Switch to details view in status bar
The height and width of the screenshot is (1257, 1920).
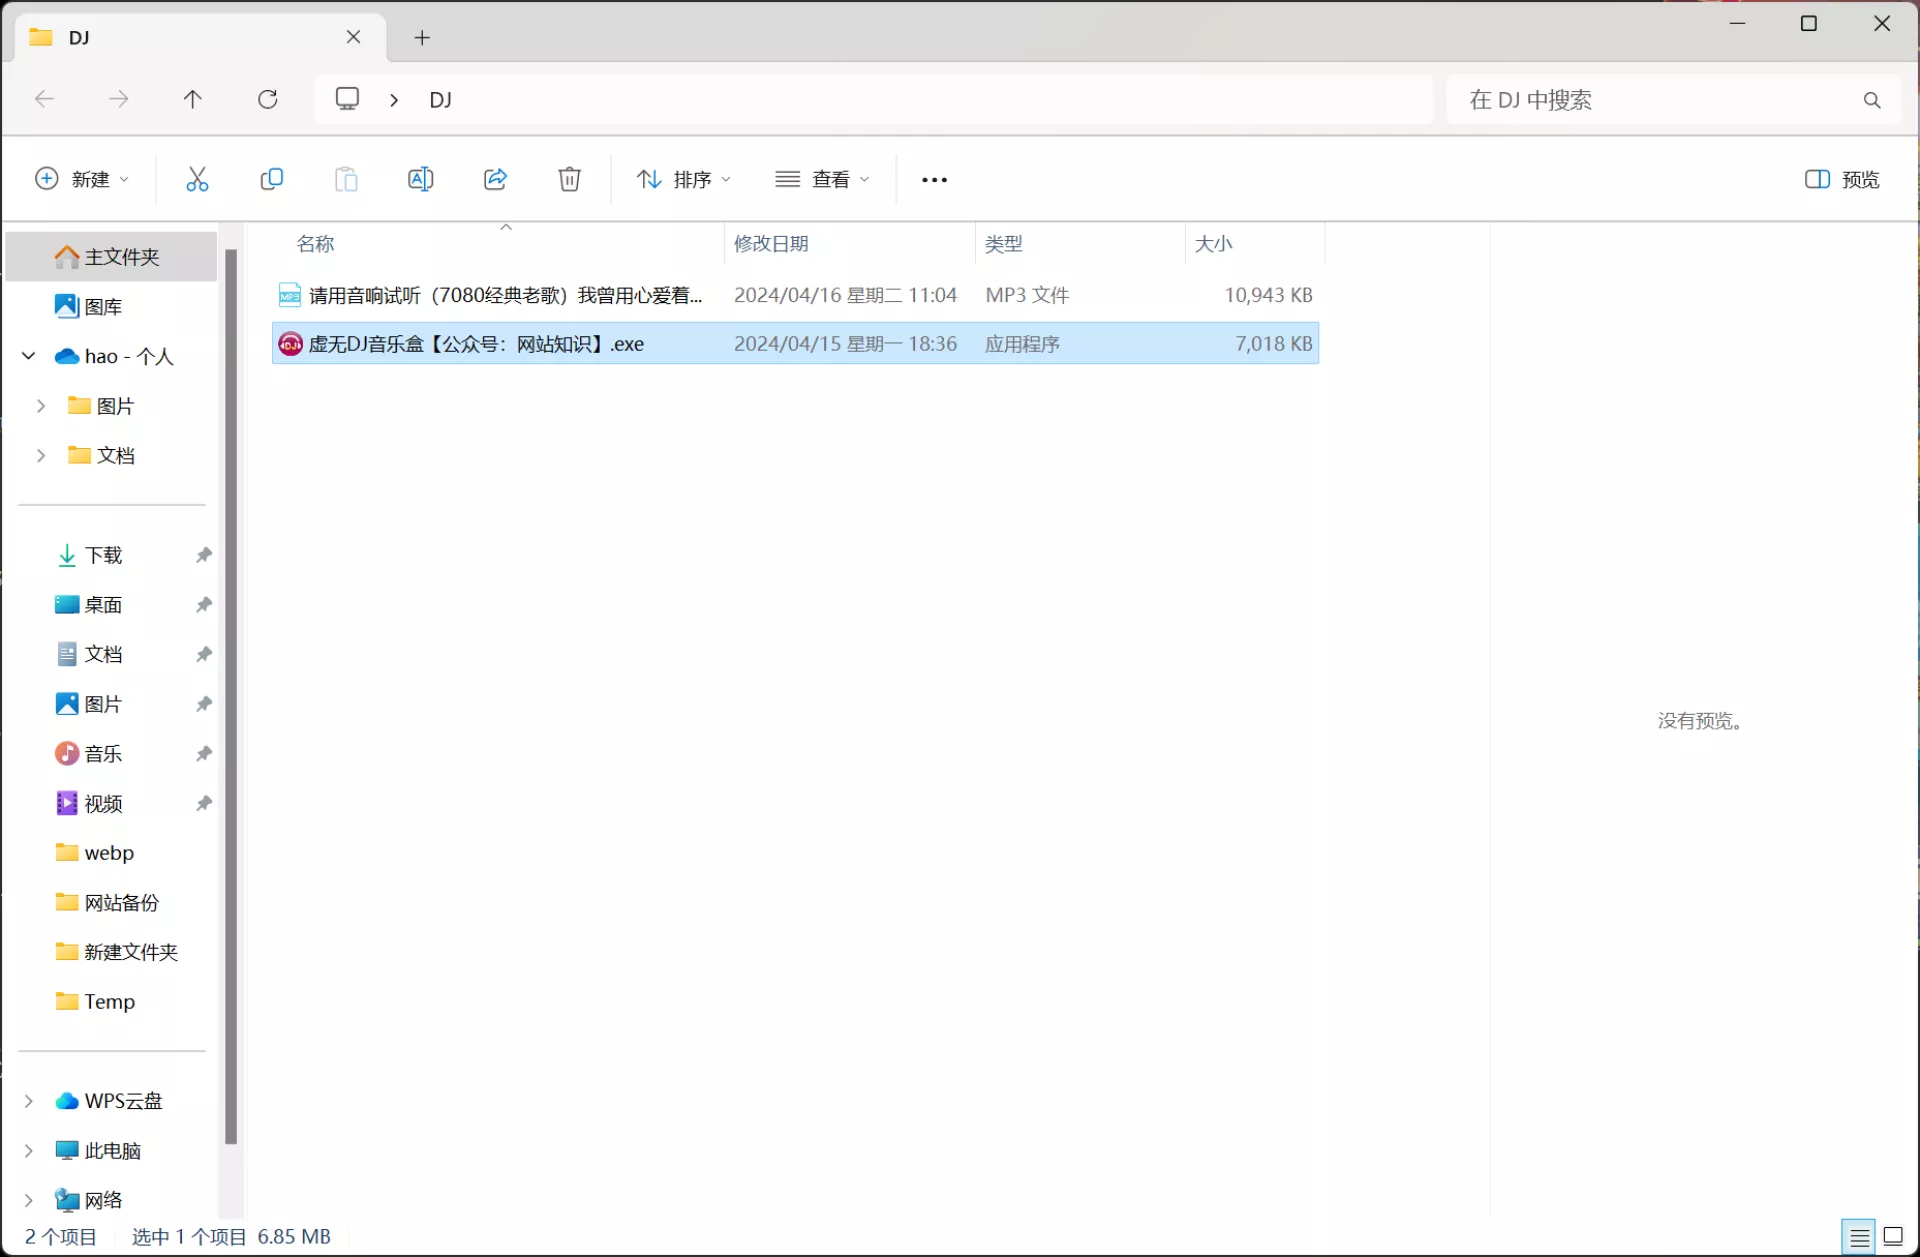click(1859, 1236)
